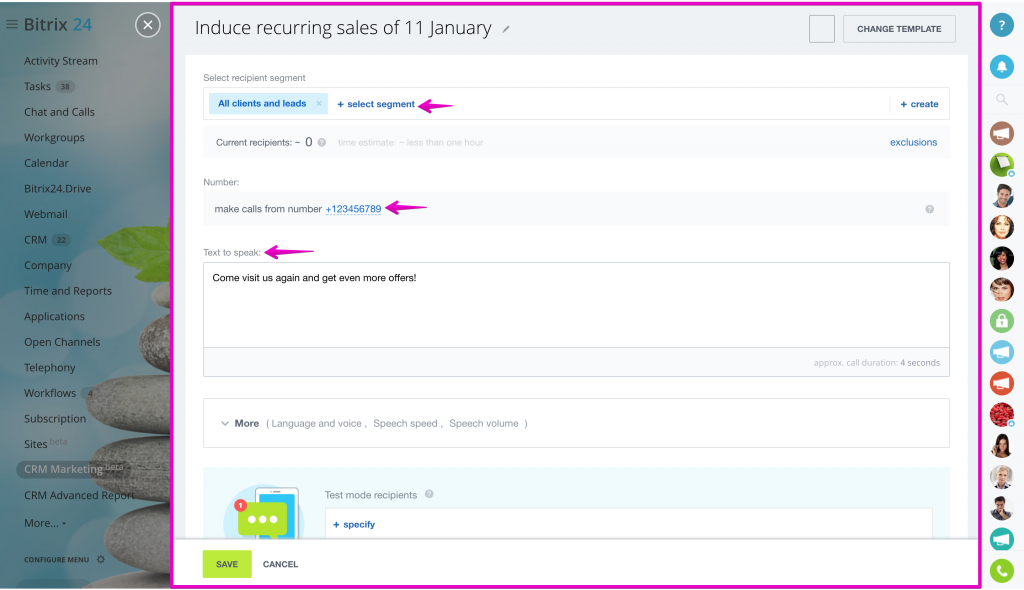Viewport: 1024px width, 590px height.
Task: Open the teal megaphone chat icon
Action: pyautogui.click(x=1001, y=539)
